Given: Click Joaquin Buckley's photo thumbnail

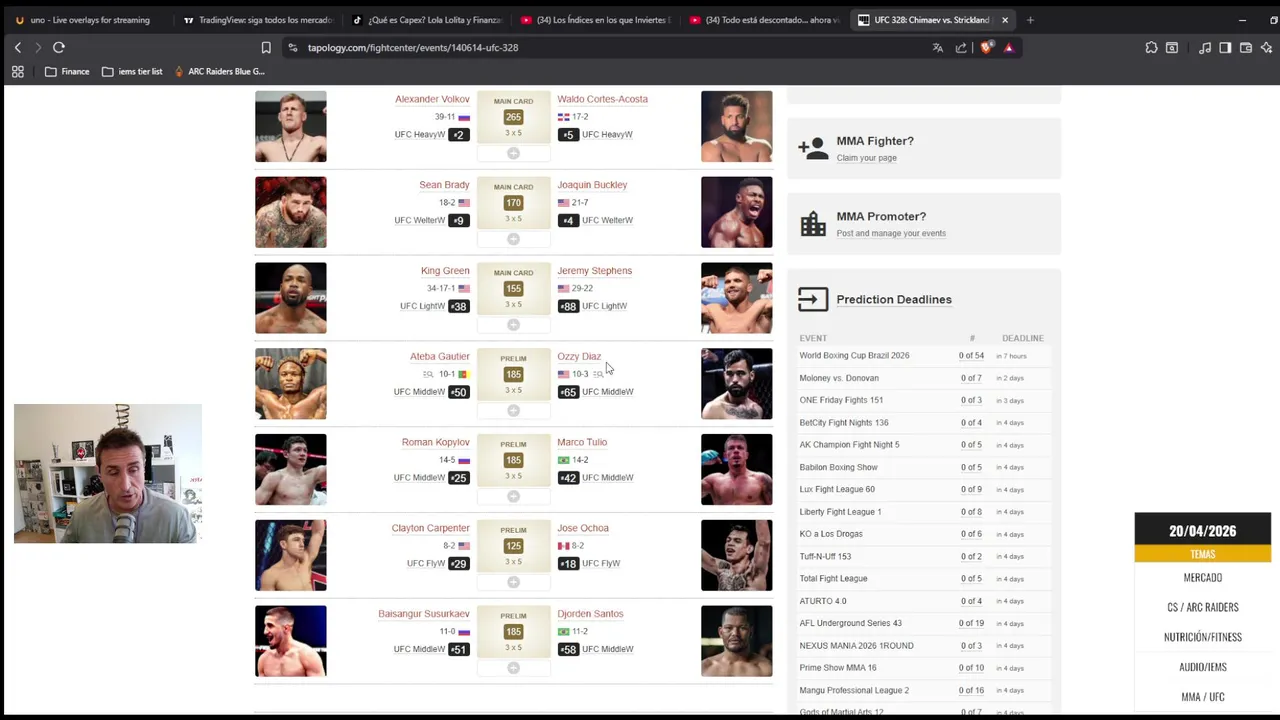Looking at the screenshot, I should pyautogui.click(x=736, y=212).
